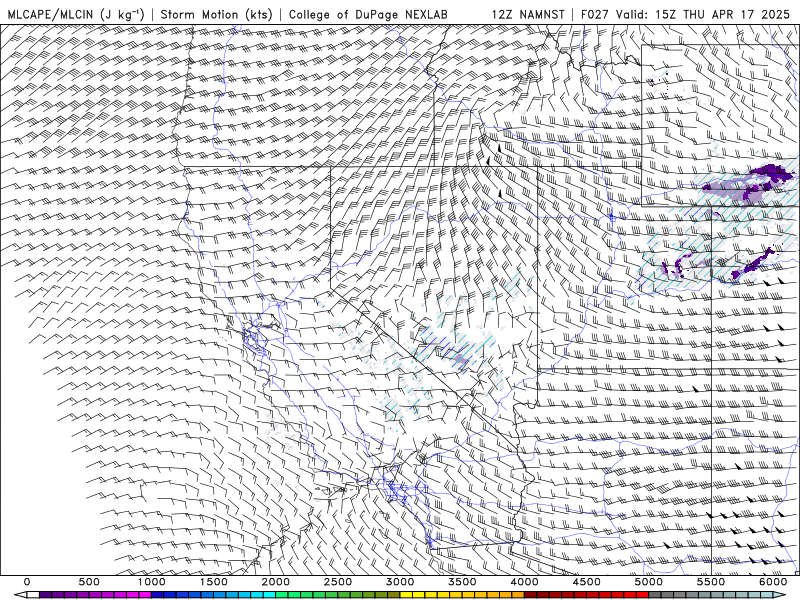This screenshot has width=800, height=600.
Task: Click the dark gray swatch under the 5000 label
Action: [656, 595]
